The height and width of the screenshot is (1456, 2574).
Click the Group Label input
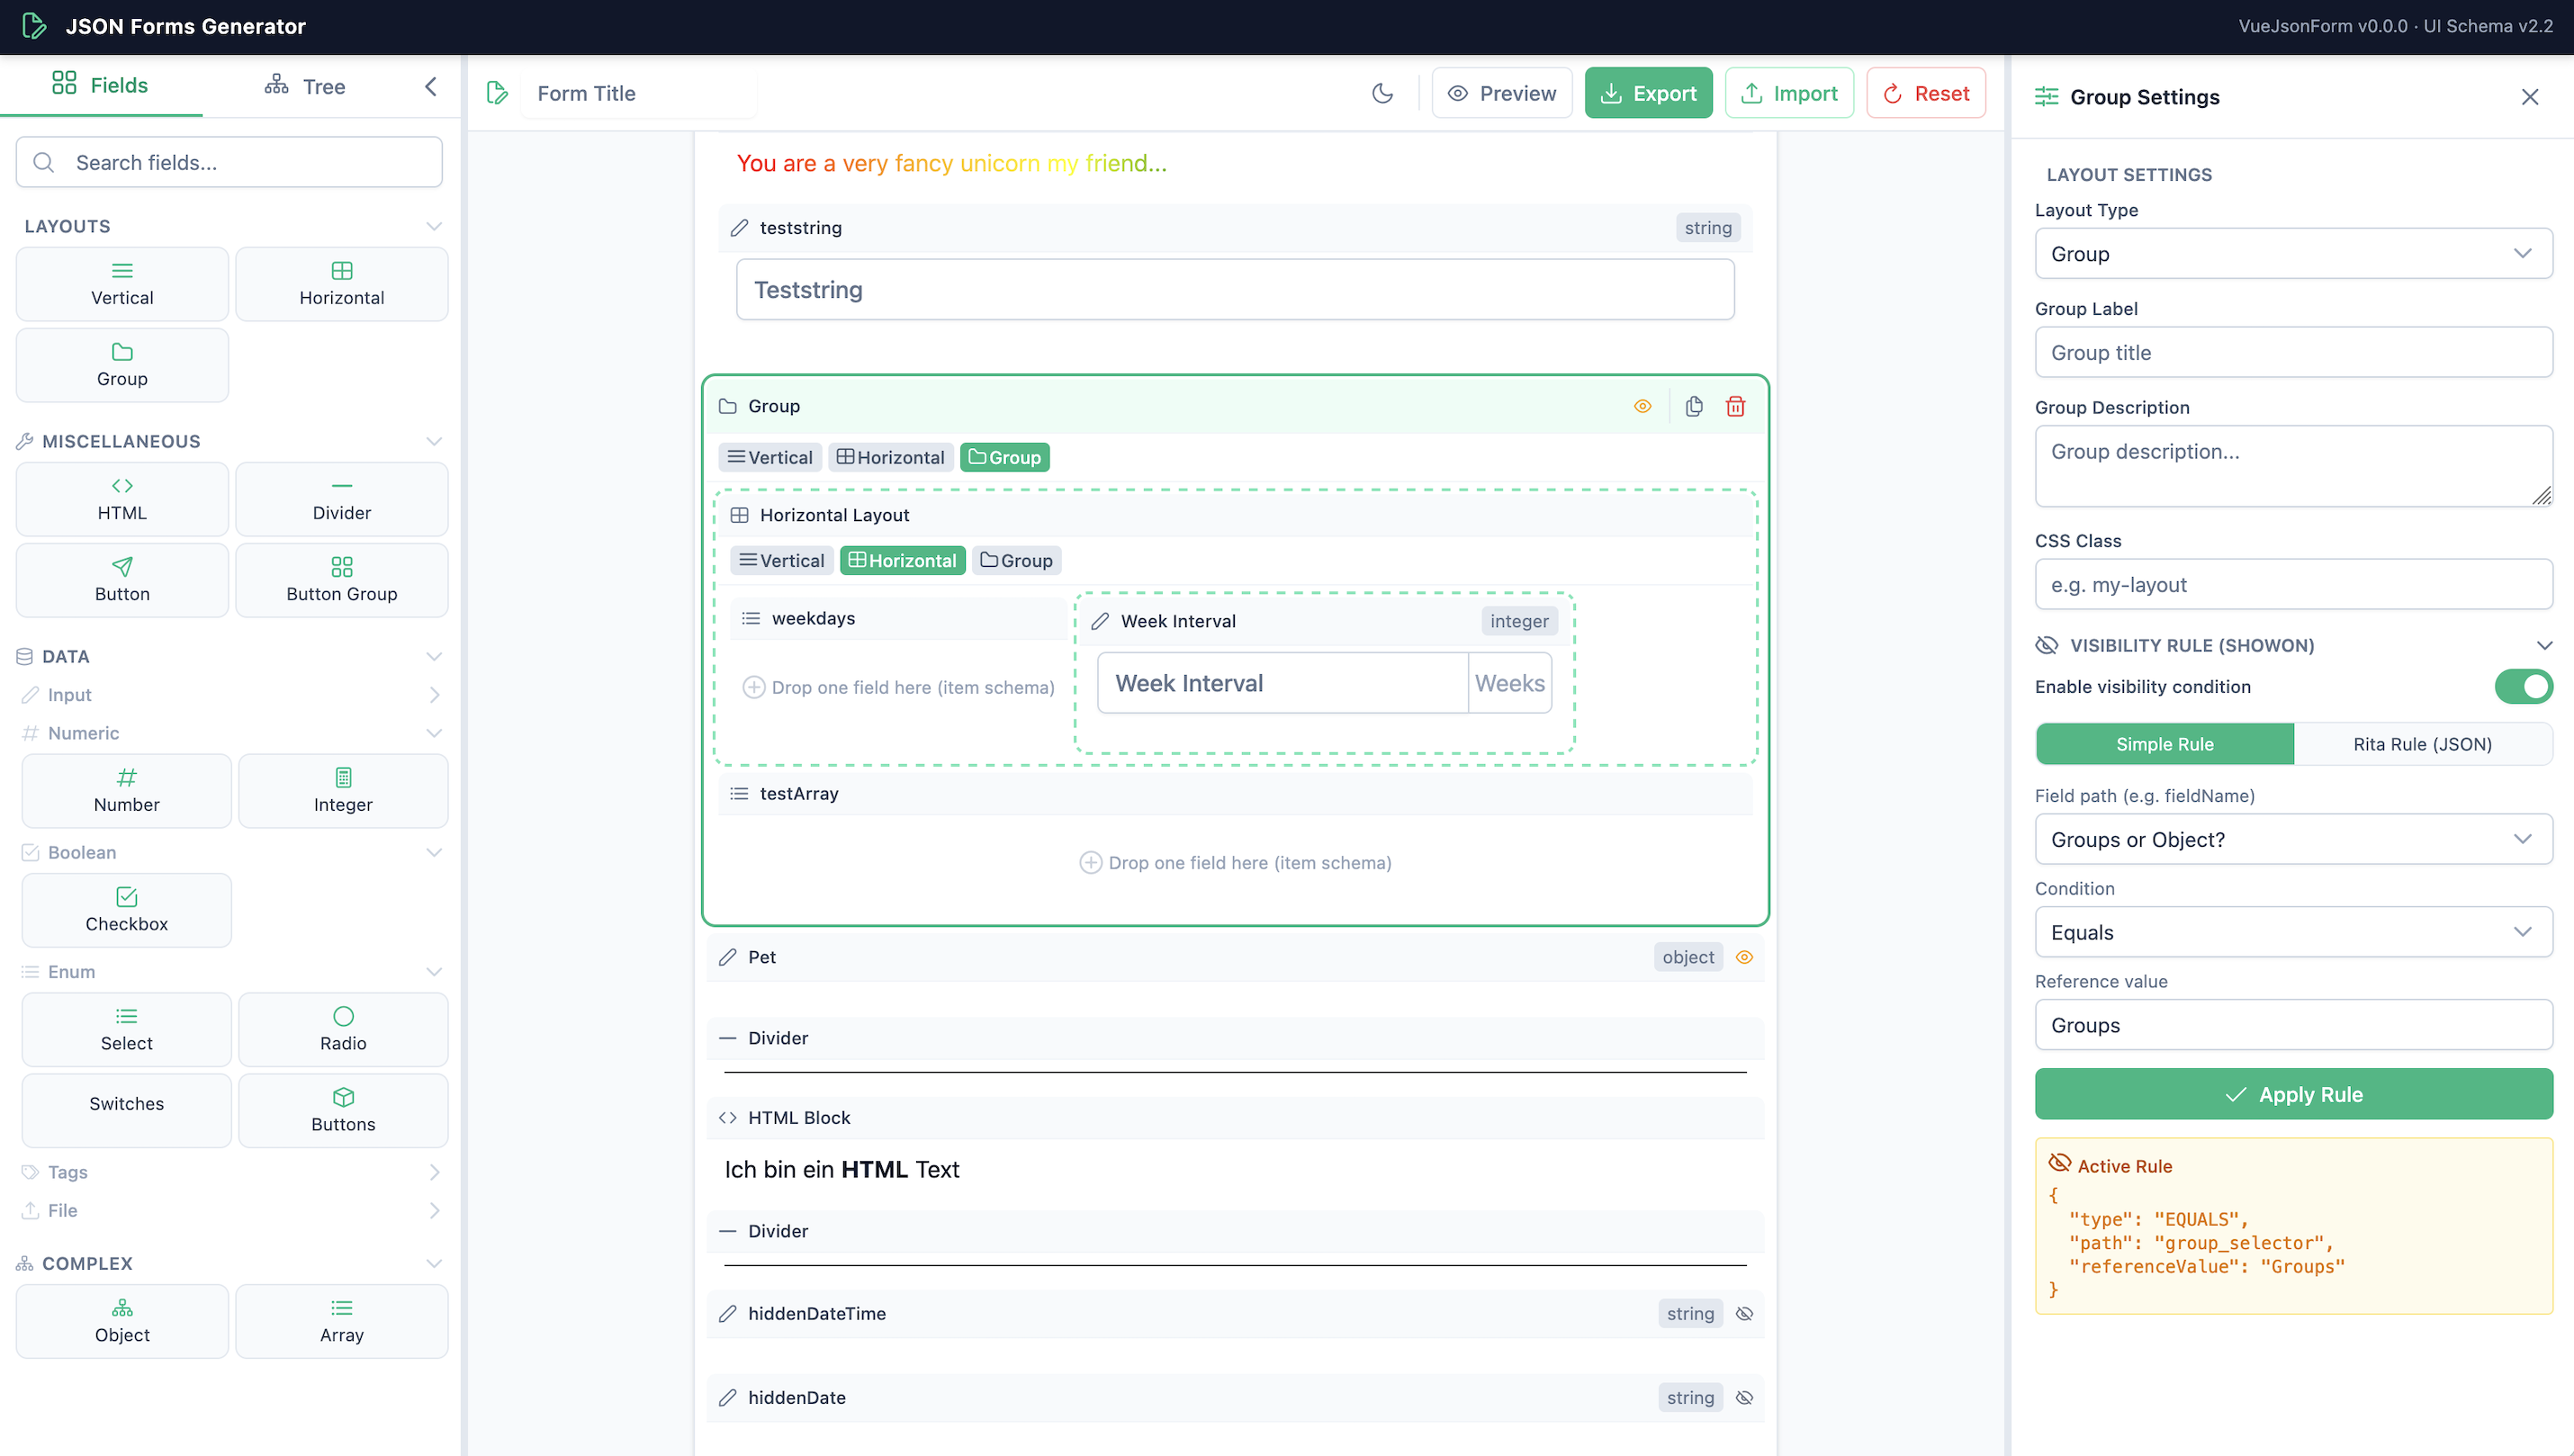click(x=2293, y=353)
